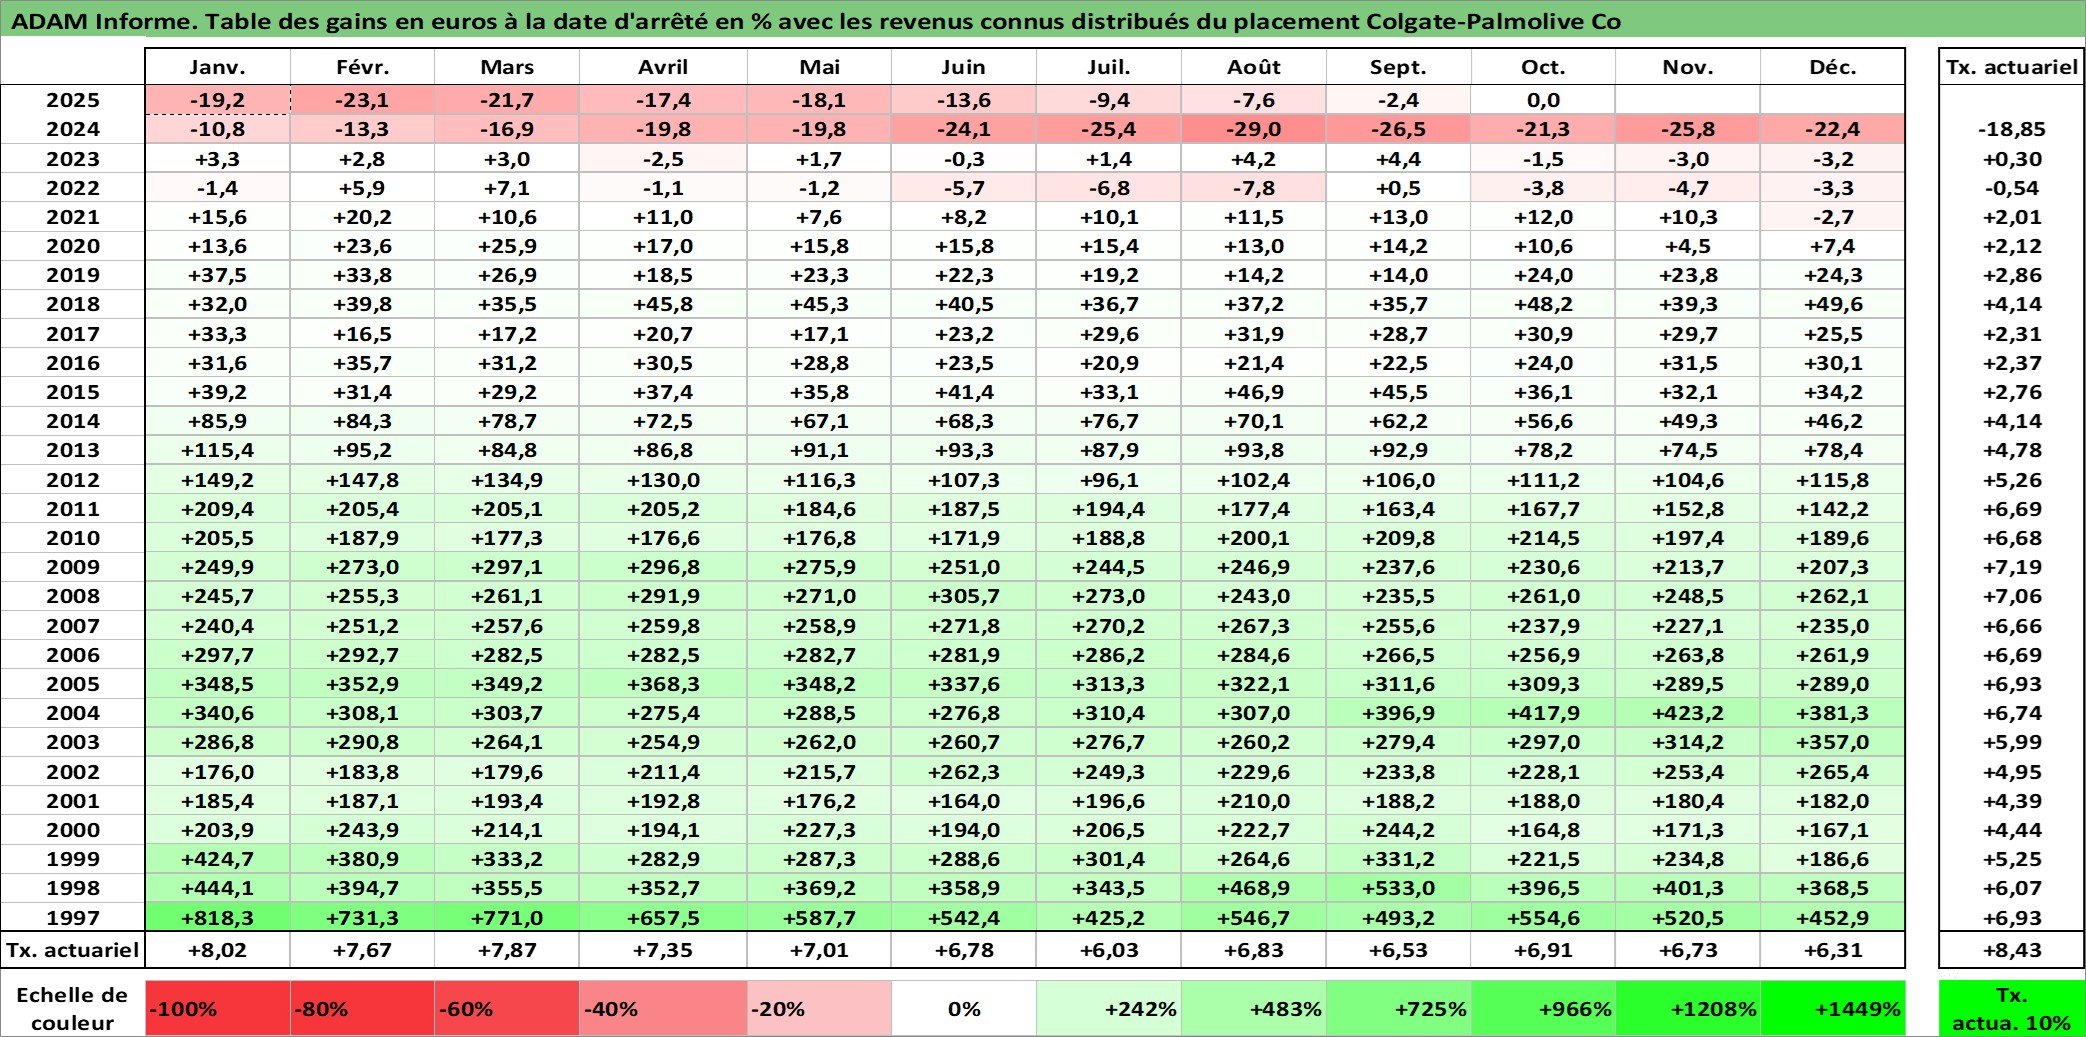Image resolution: width=2086 pixels, height=1037 pixels.
Task: Click the +417,9 cell for Oct. 2004
Action: coord(1543,713)
